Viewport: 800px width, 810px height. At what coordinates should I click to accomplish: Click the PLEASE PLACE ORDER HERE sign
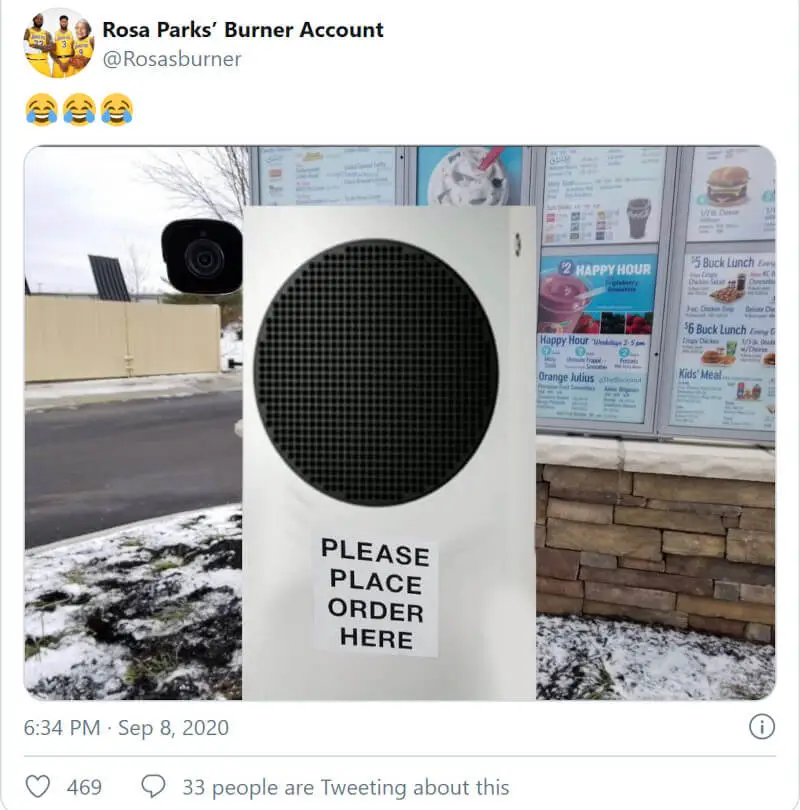pos(375,594)
